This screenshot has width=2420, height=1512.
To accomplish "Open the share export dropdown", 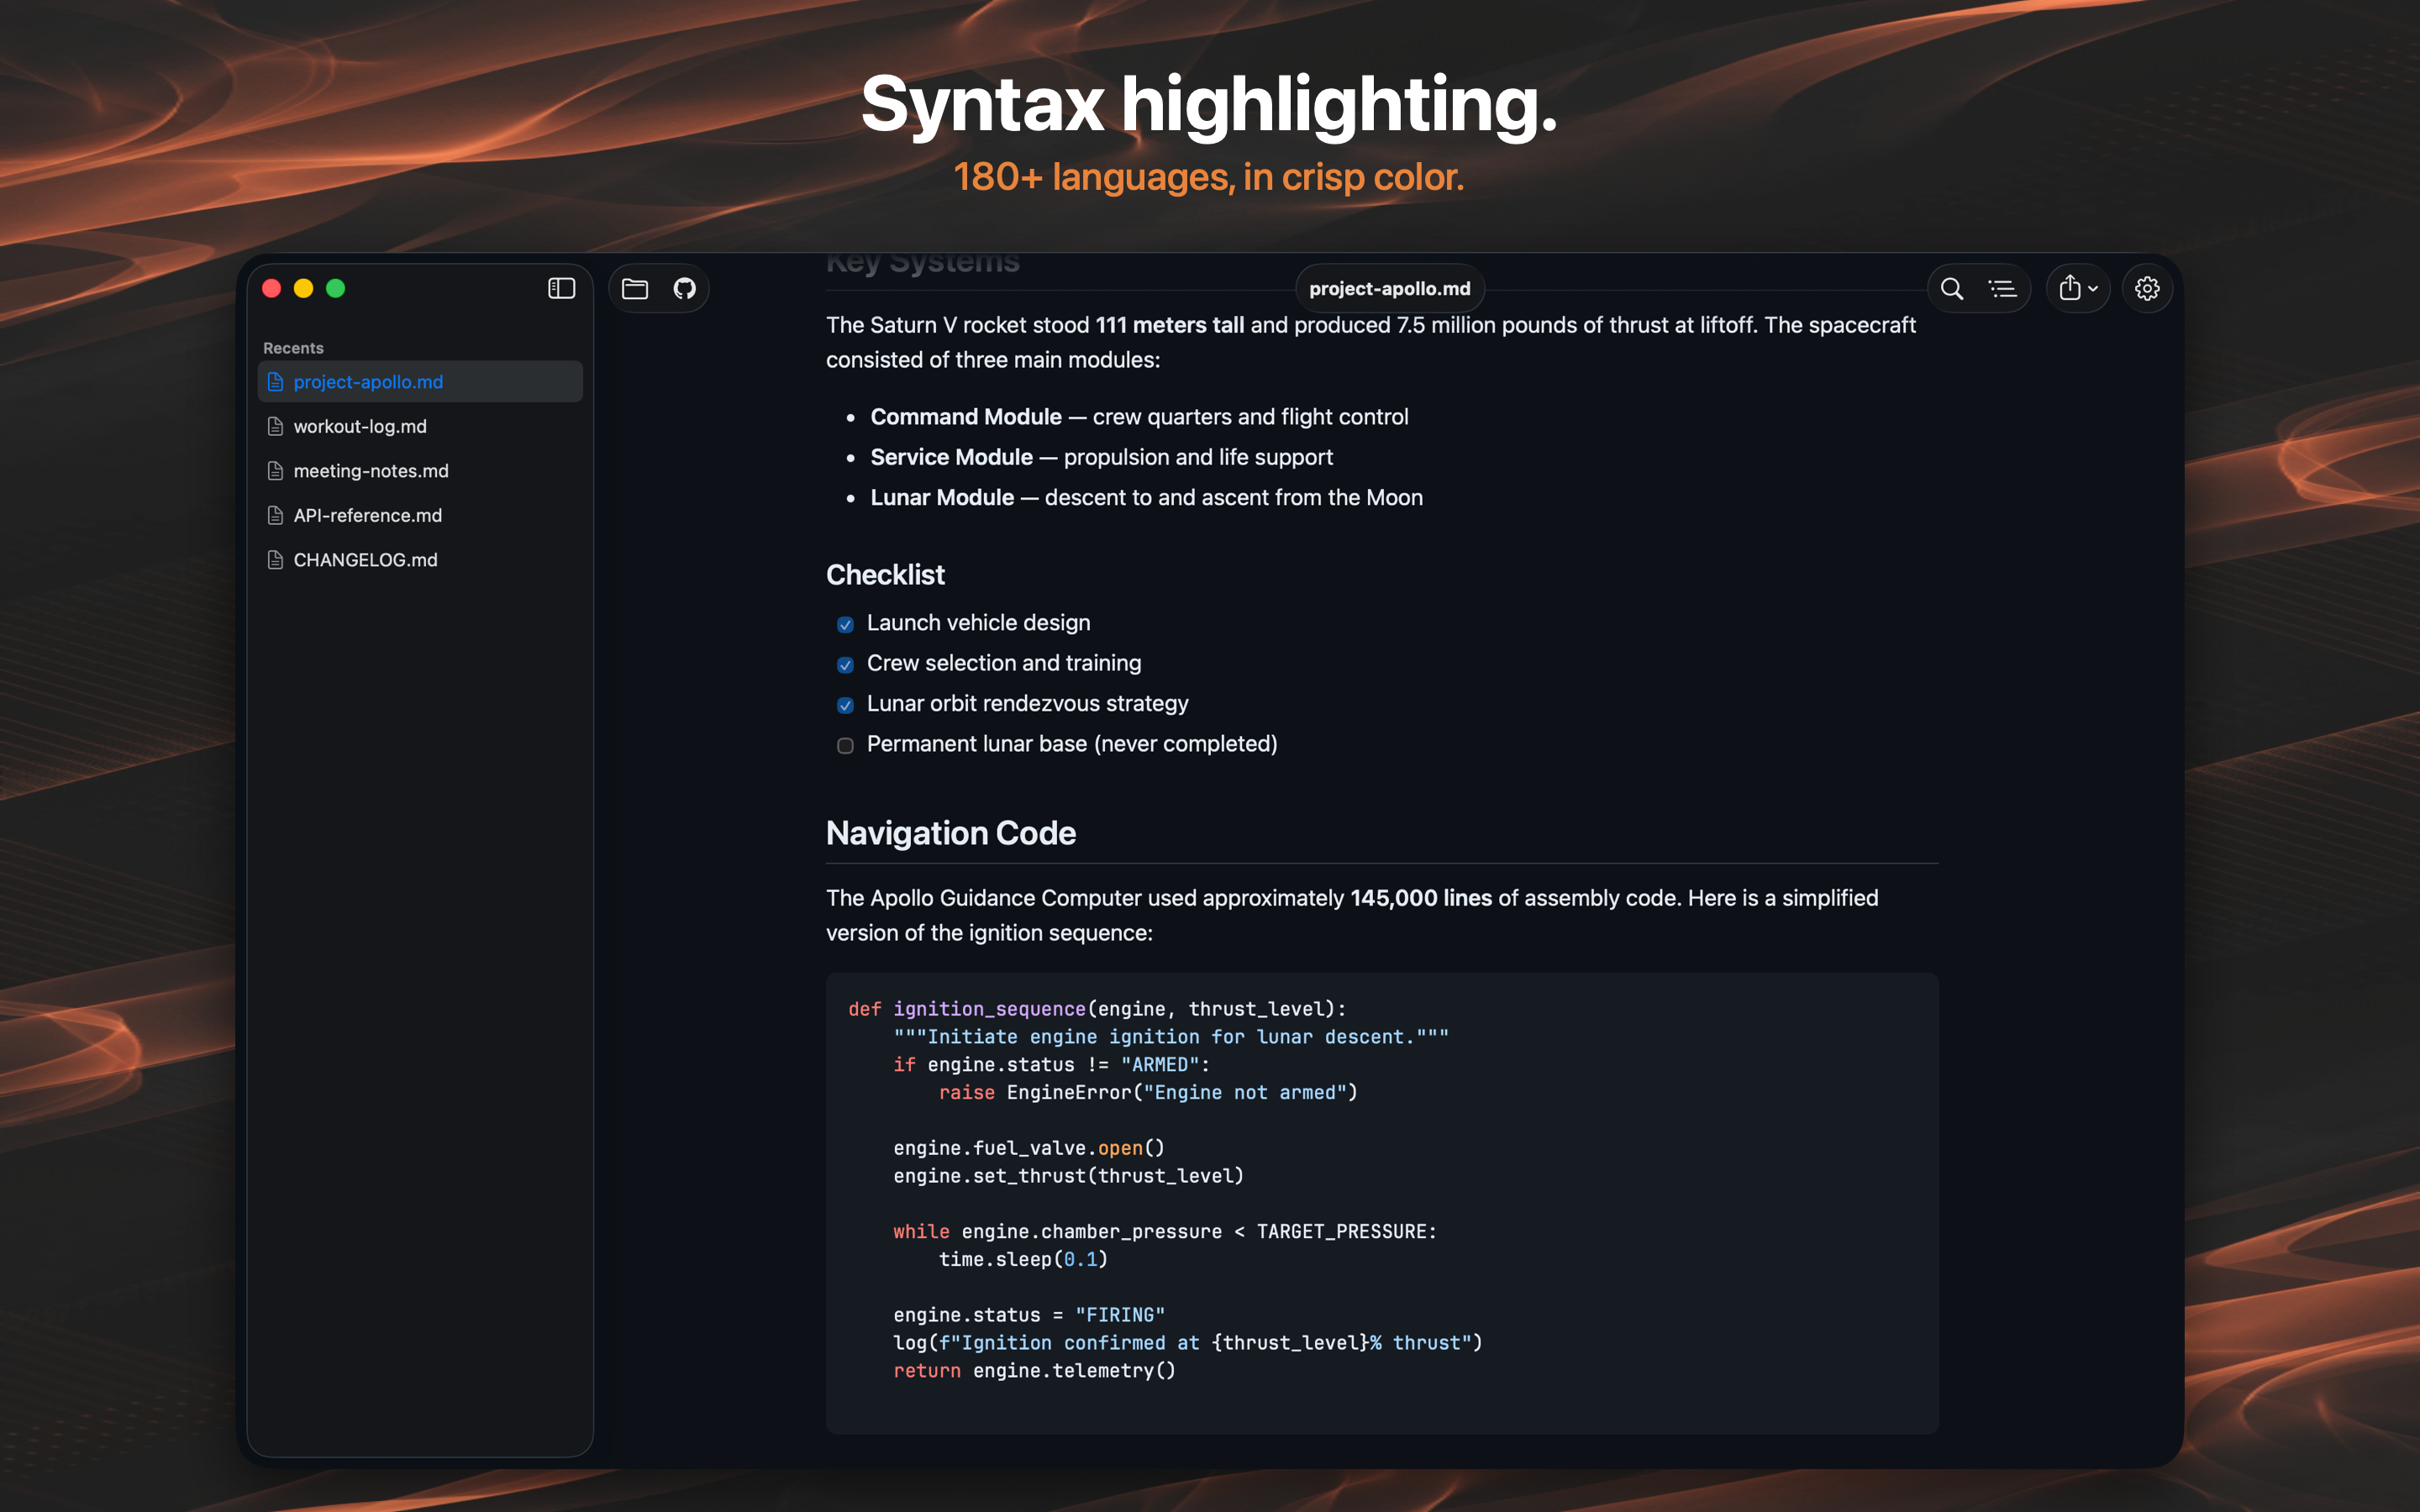I will point(2078,289).
